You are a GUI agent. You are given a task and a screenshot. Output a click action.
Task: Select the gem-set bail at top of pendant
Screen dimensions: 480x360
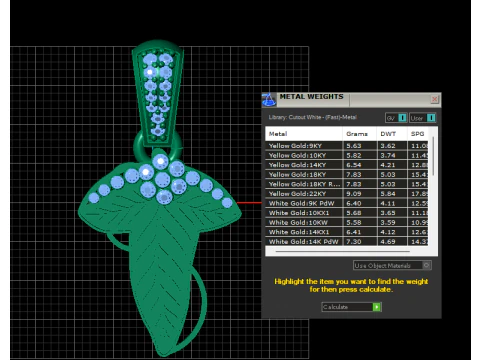(x=158, y=93)
